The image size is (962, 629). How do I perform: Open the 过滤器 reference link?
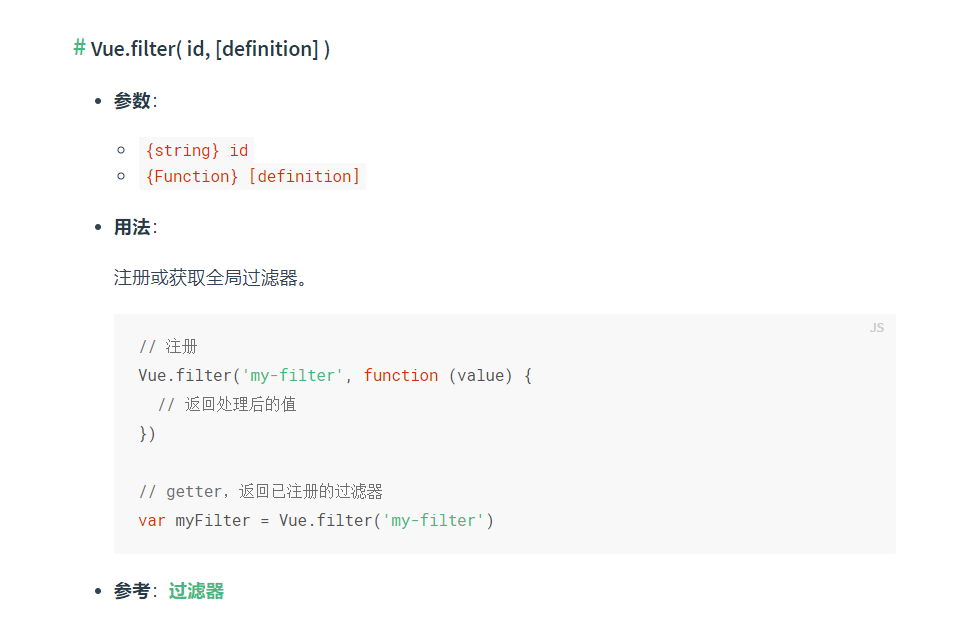tap(196, 591)
